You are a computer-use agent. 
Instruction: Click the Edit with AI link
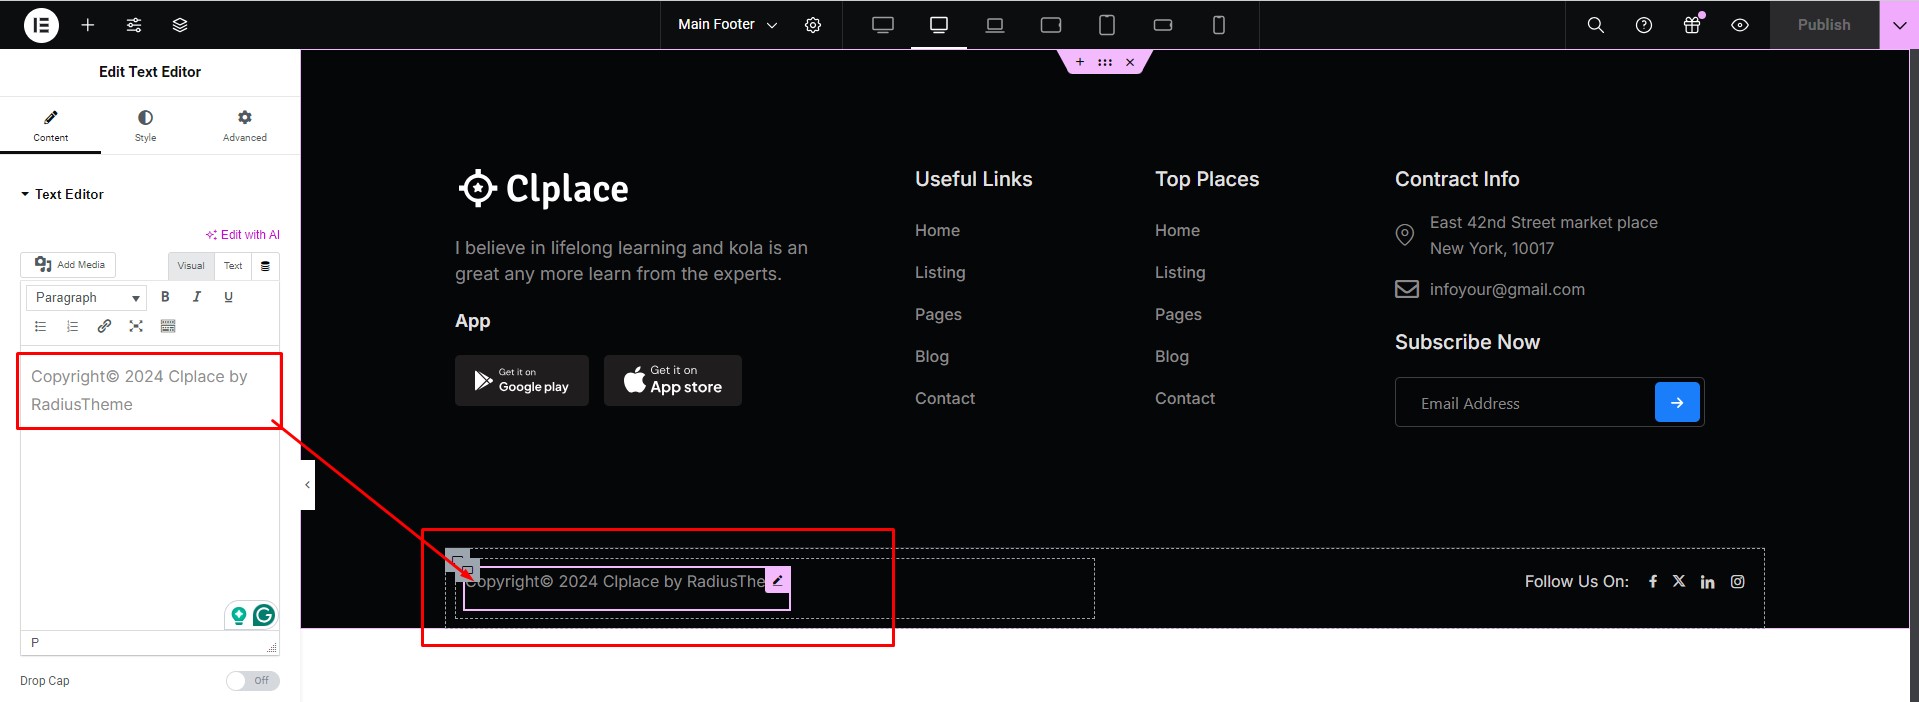coord(243,235)
